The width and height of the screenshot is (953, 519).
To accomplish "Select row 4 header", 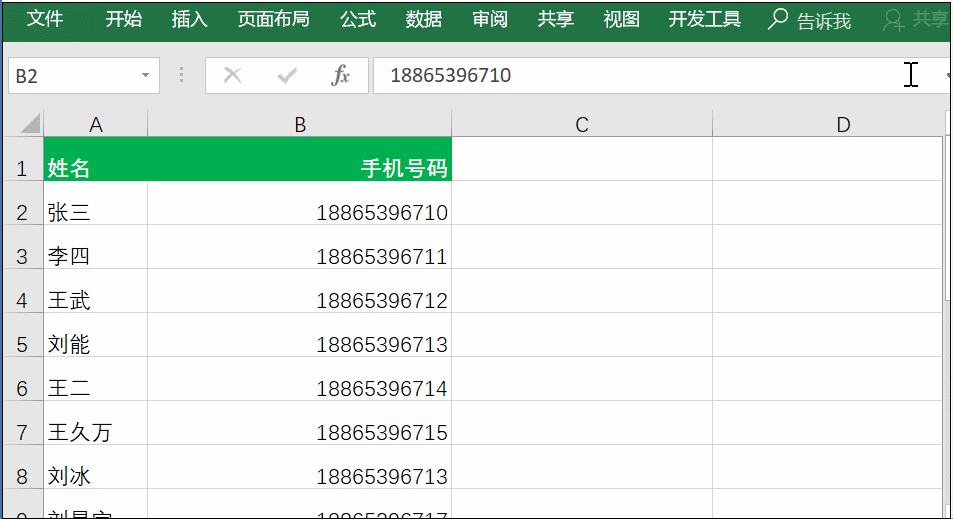I will pyautogui.click(x=22, y=290).
